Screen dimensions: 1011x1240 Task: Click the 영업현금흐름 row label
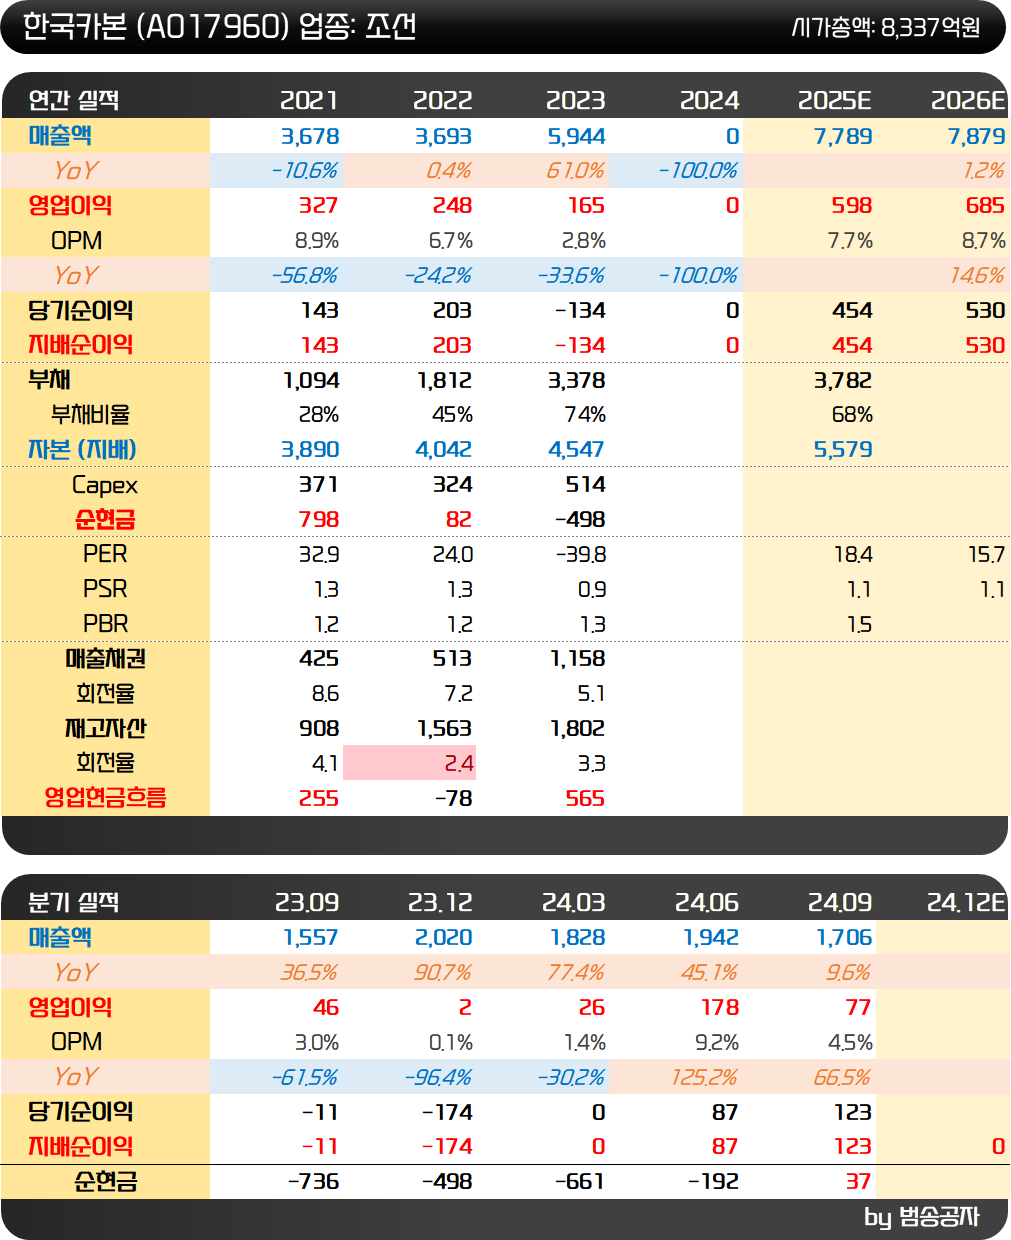pos(105,797)
